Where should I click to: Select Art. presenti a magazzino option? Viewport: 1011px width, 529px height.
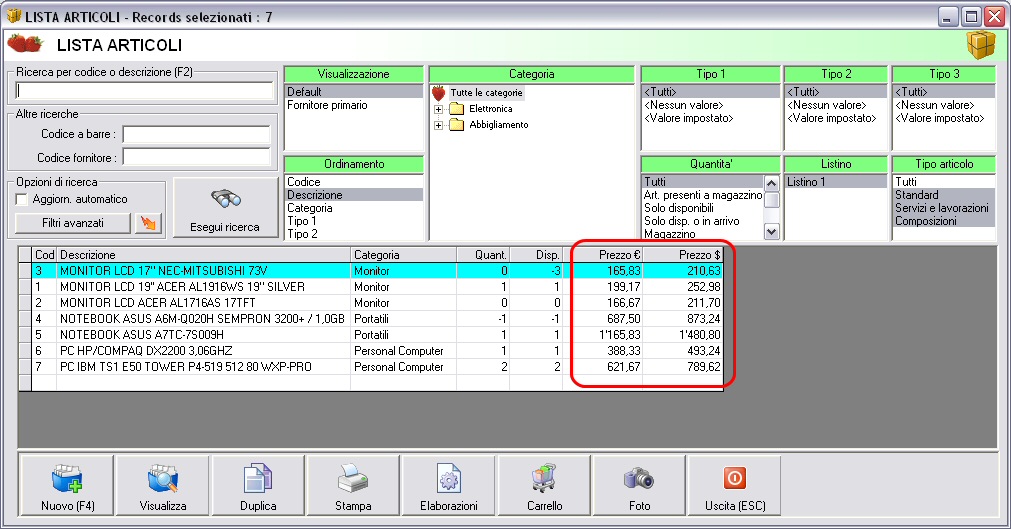(x=703, y=195)
